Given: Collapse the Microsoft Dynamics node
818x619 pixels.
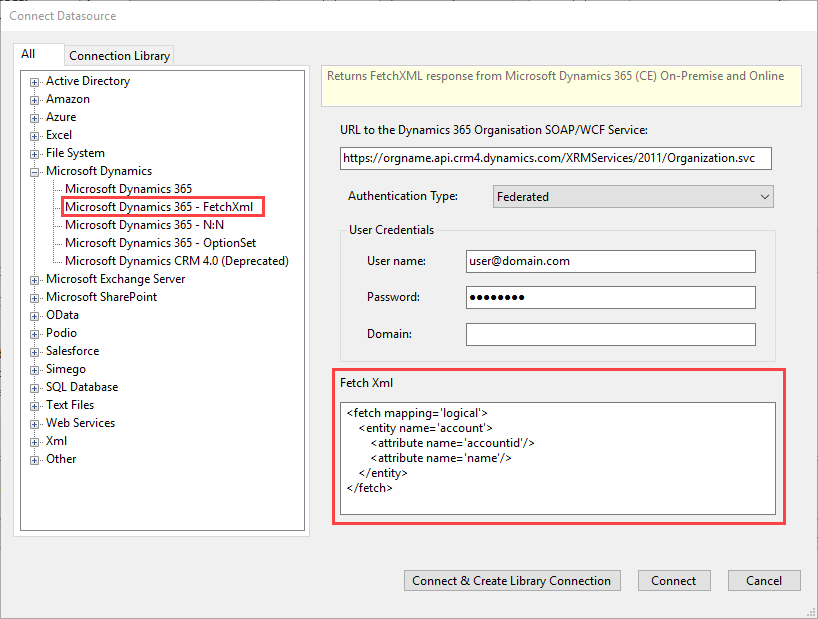Looking at the screenshot, I should (x=34, y=172).
